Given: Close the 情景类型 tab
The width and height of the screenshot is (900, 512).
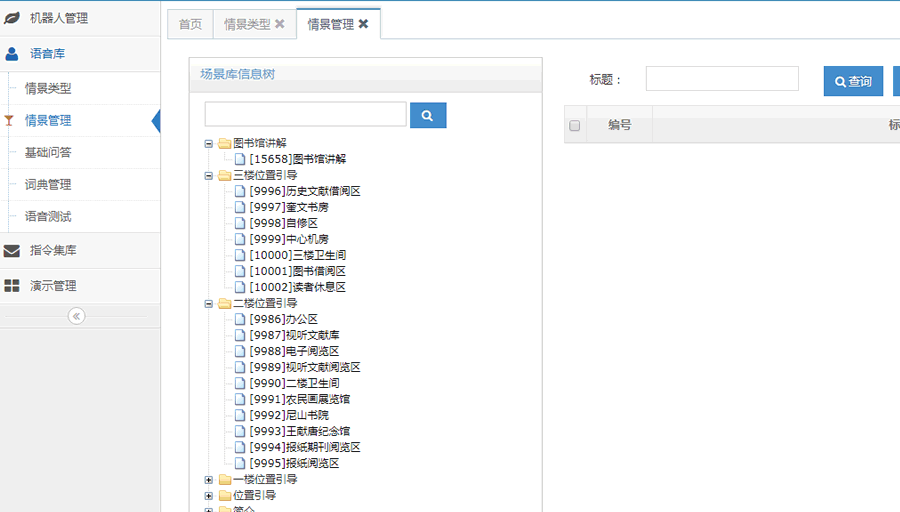Looking at the screenshot, I should [280, 24].
